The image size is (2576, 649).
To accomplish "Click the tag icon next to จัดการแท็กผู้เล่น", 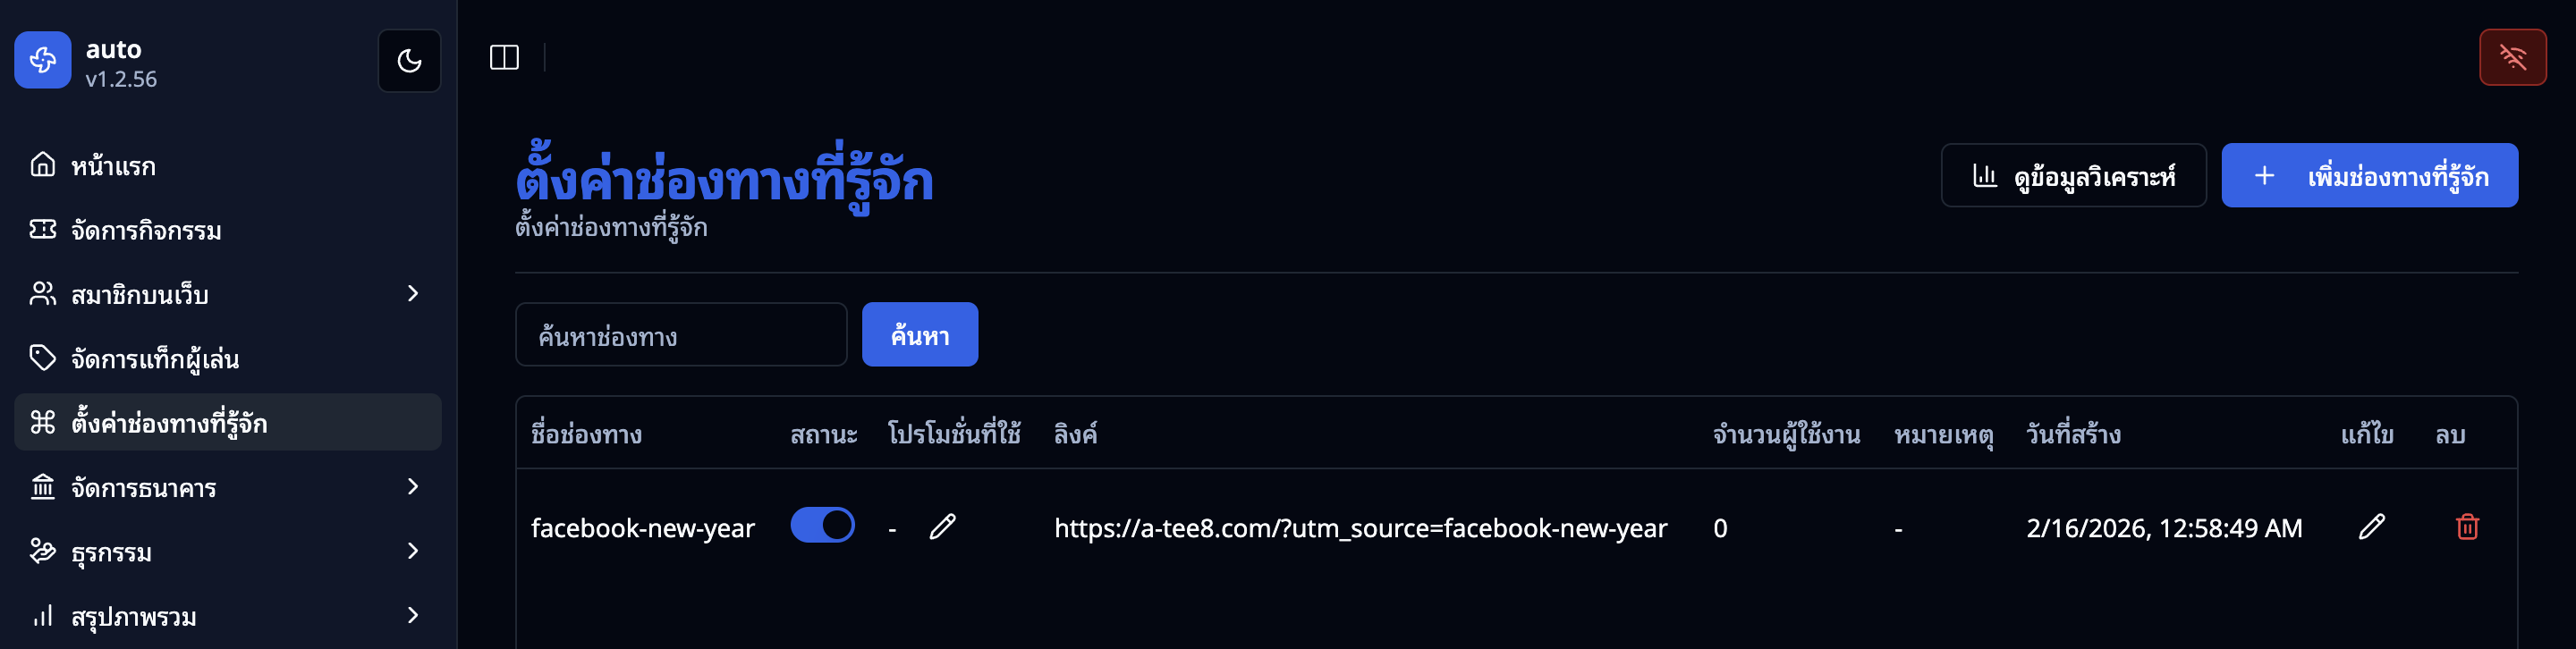I will [41, 357].
